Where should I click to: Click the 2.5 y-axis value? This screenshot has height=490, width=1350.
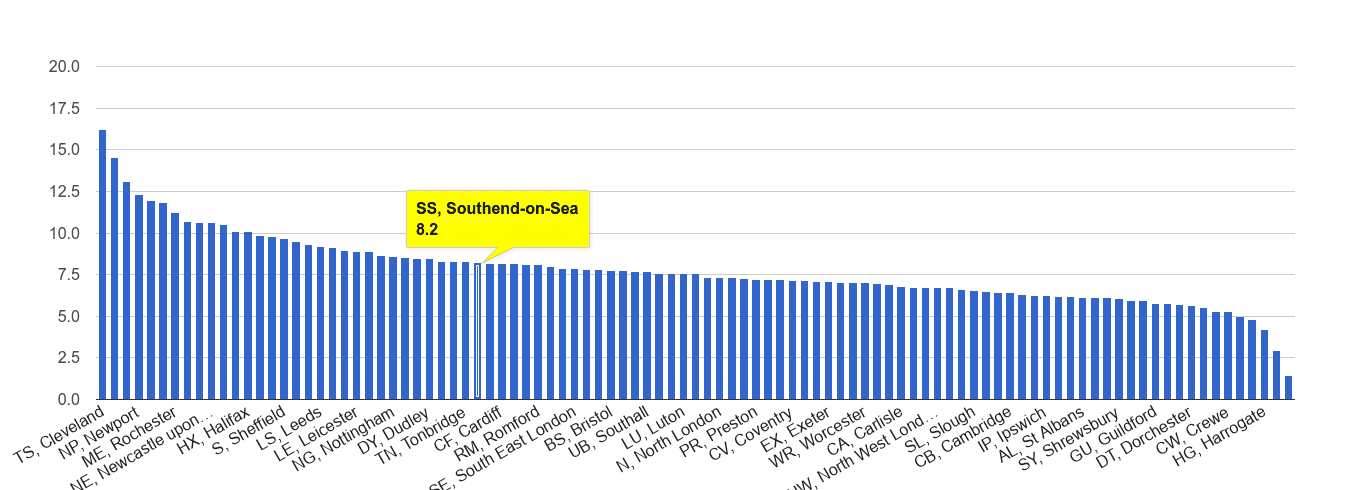point(68,358)
